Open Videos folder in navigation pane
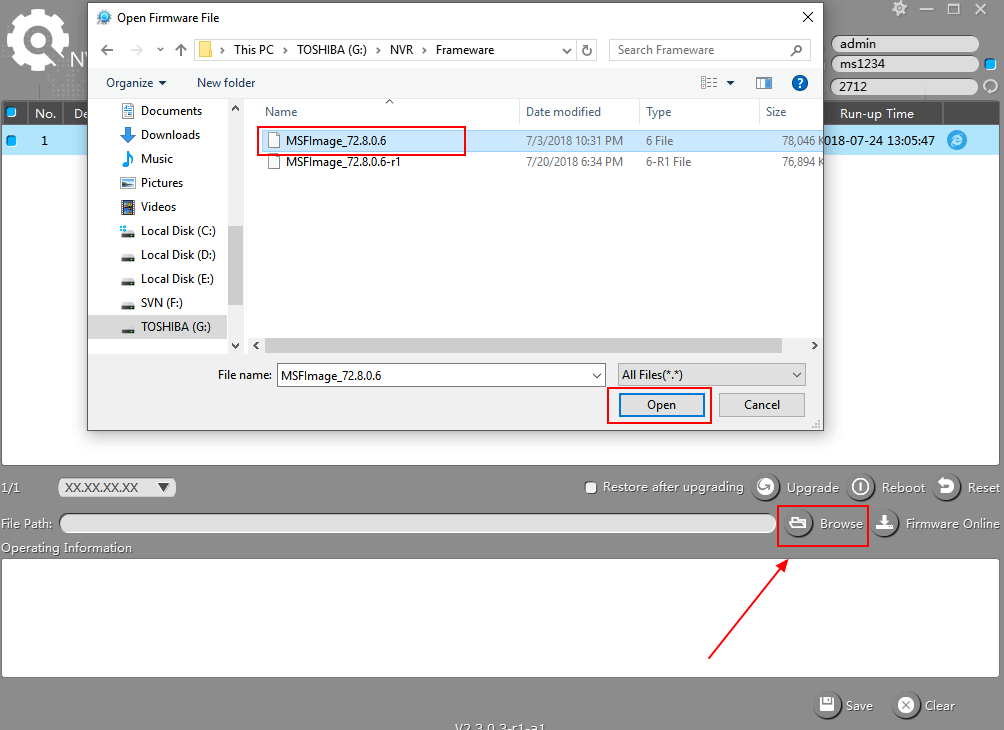This screenshot has height=730, width=1004. click(158, 207)
